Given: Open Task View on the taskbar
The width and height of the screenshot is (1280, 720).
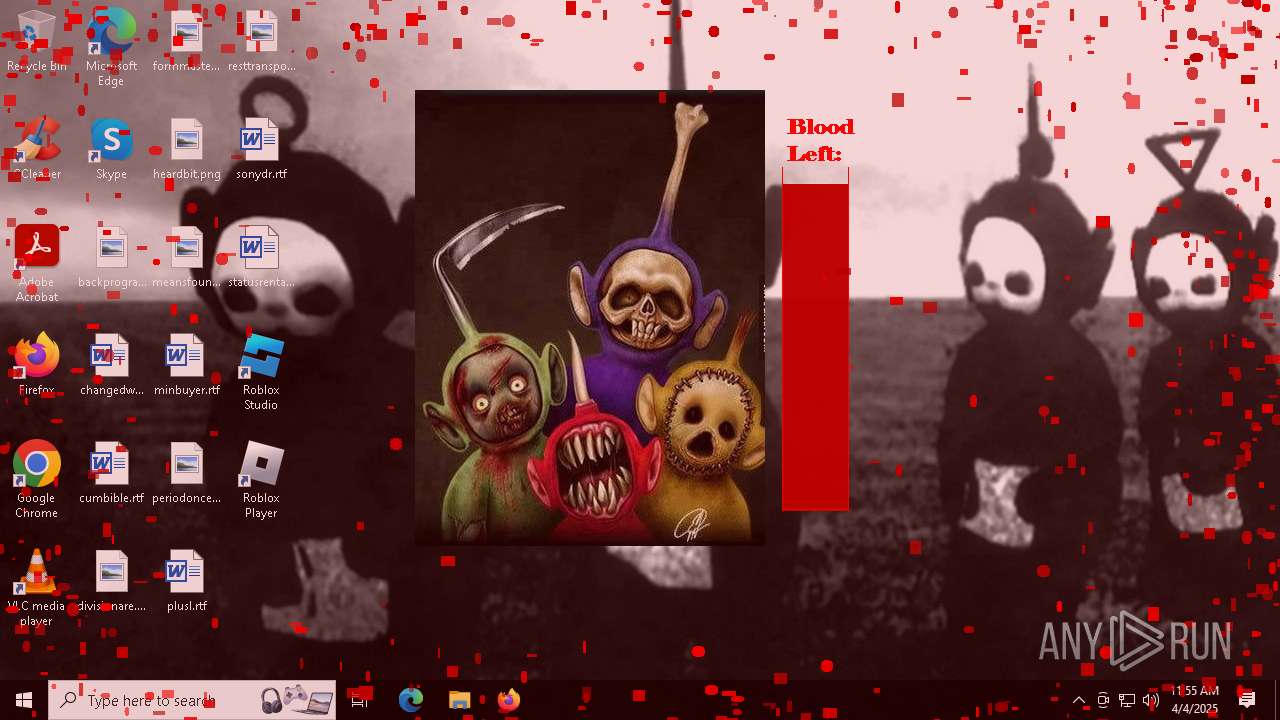Looking at the screenshot, I should click(x=360, y=700).
